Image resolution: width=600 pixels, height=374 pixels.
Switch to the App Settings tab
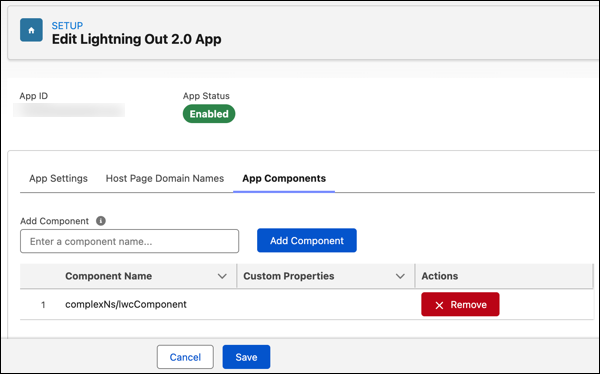(x=59, y=178)
